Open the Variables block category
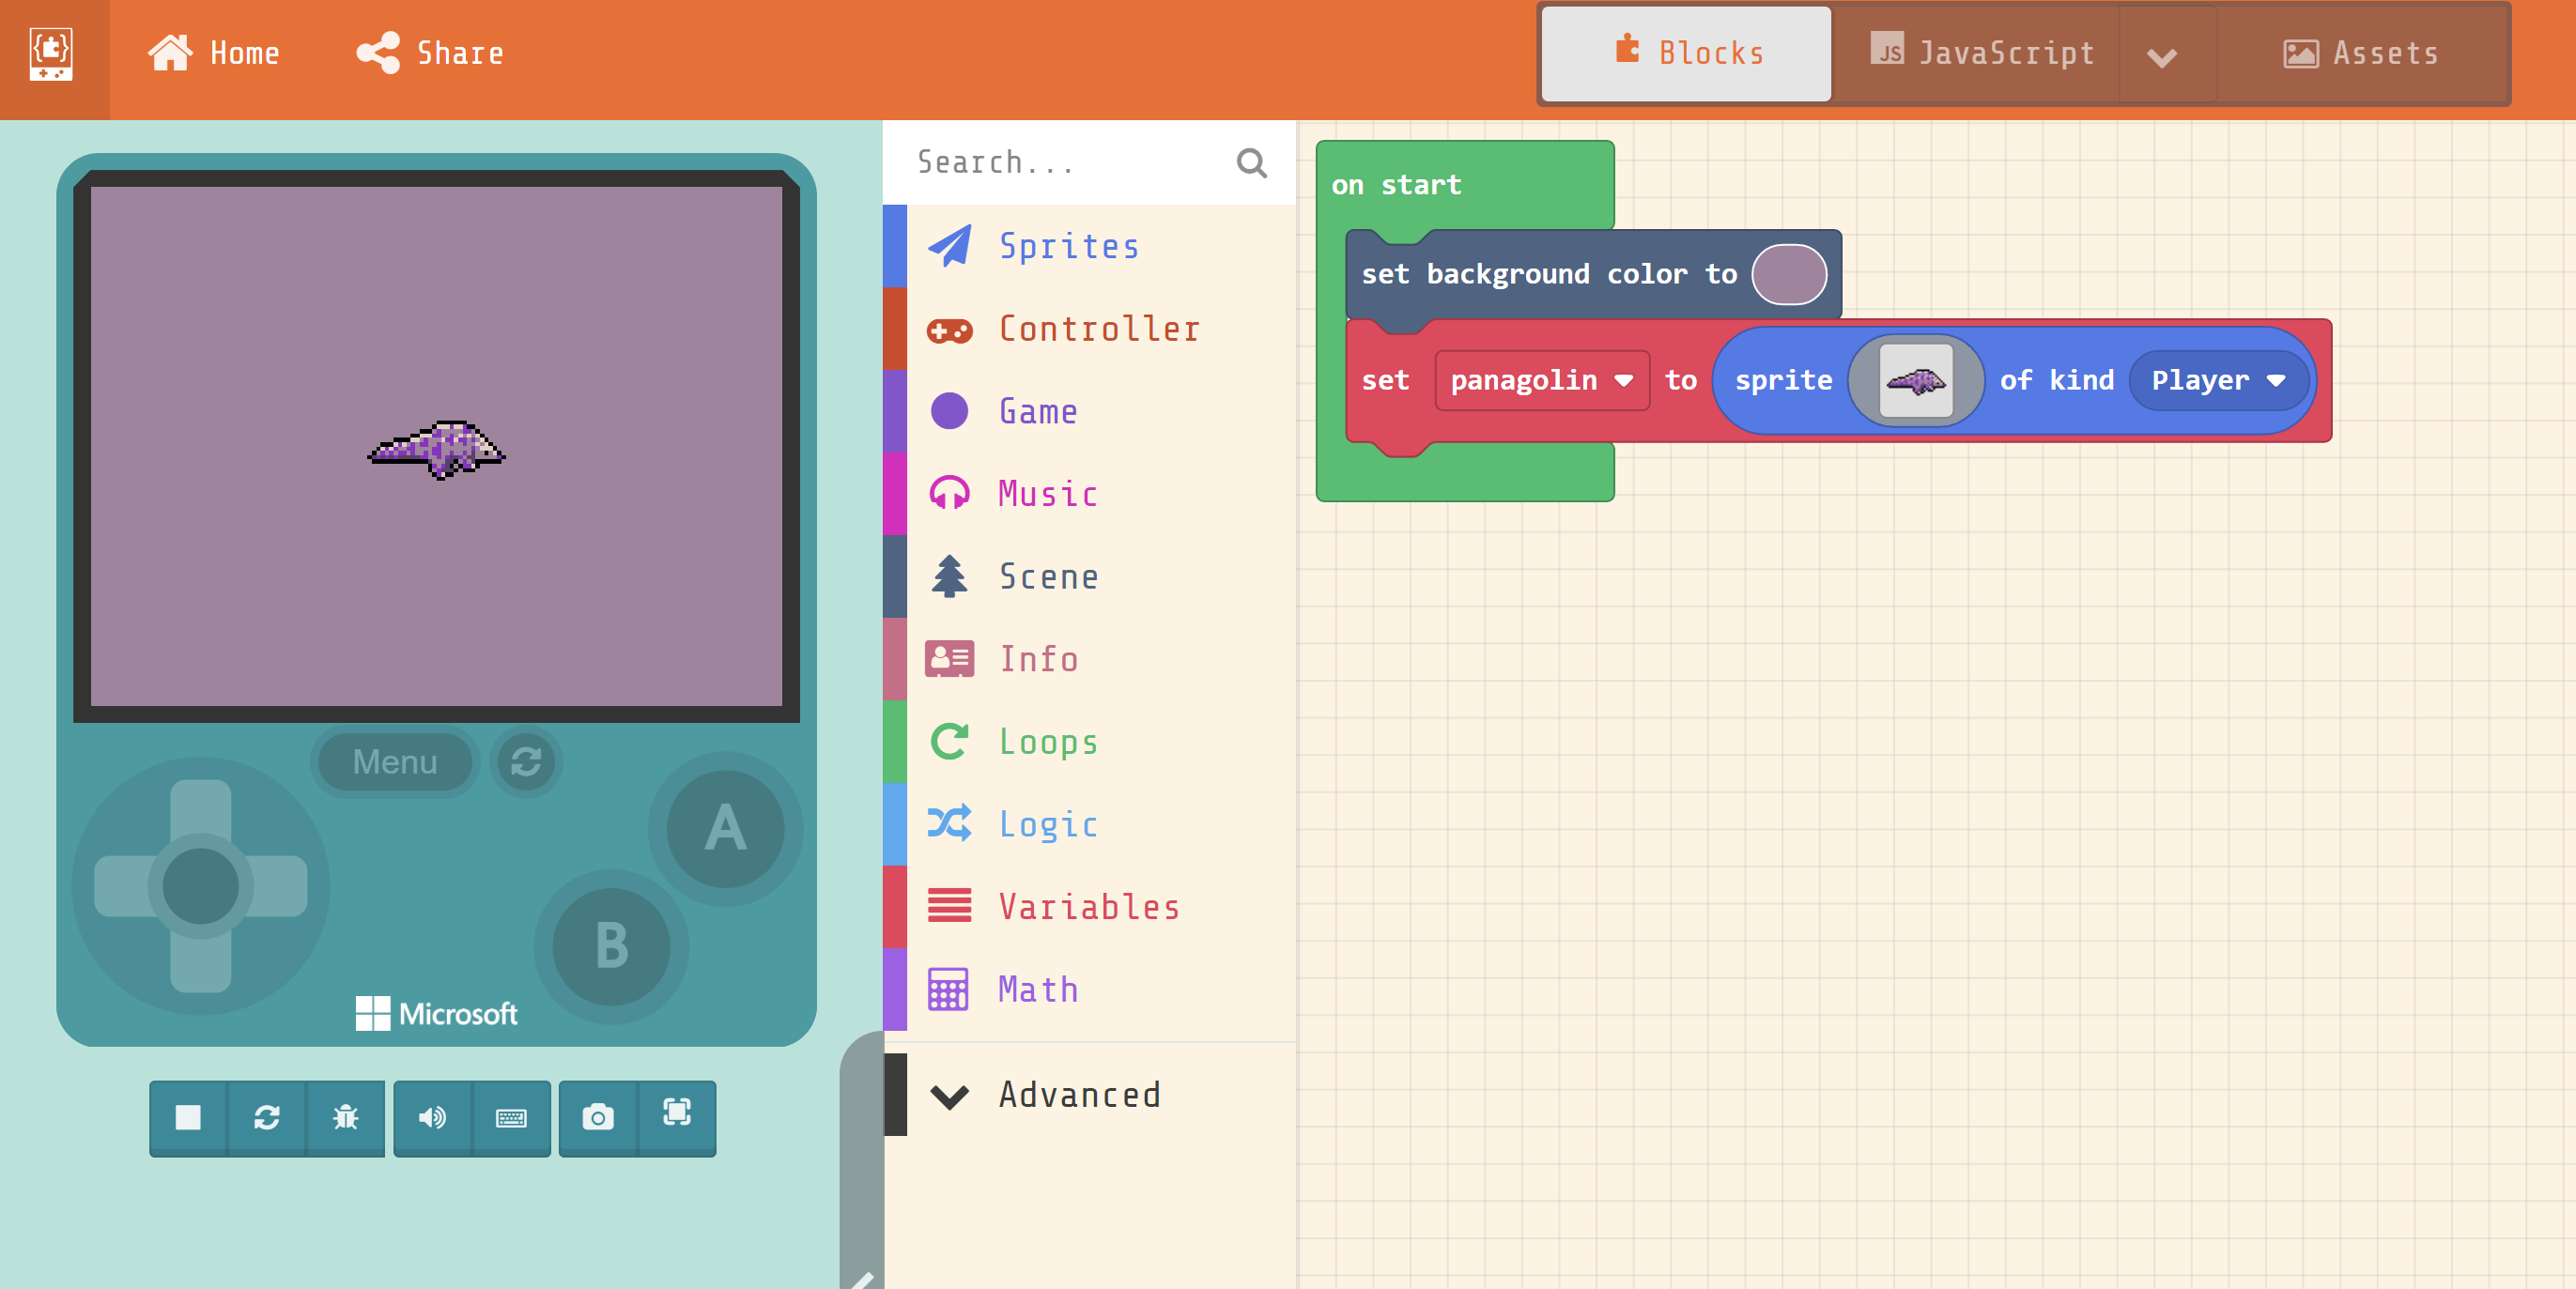2576x1289 pixels. point(1090,907)
